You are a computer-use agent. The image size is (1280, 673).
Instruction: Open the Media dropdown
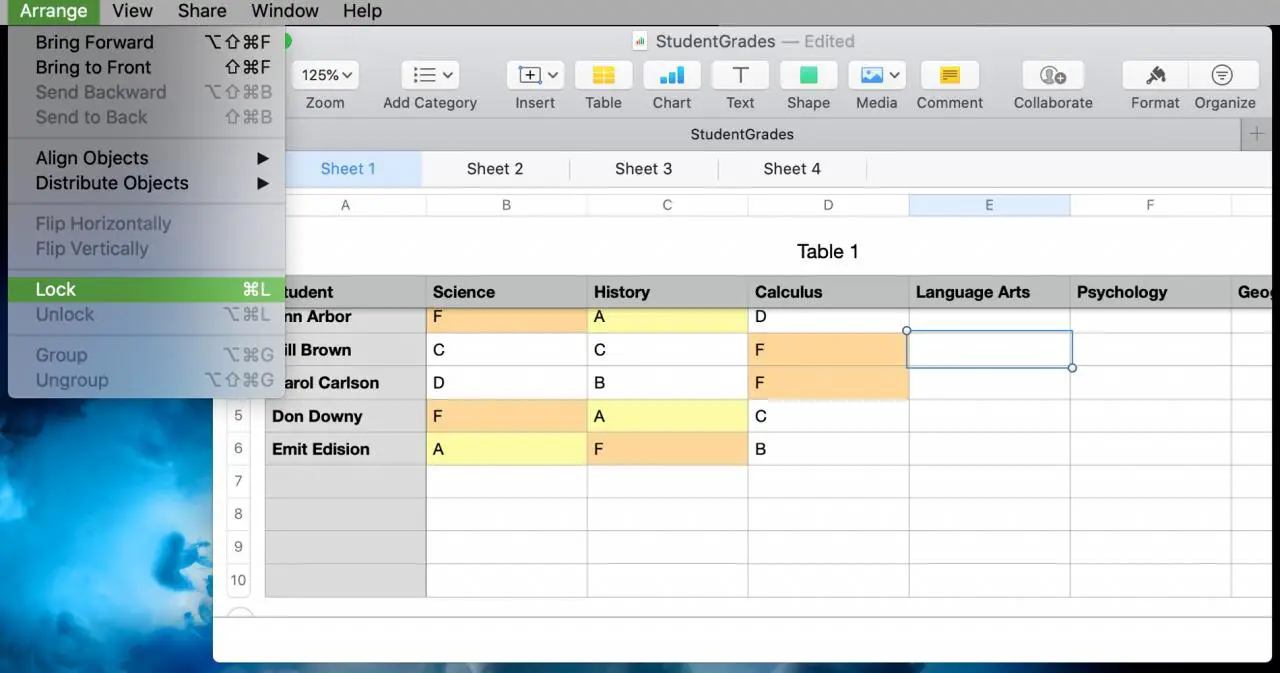coord(876,76)
